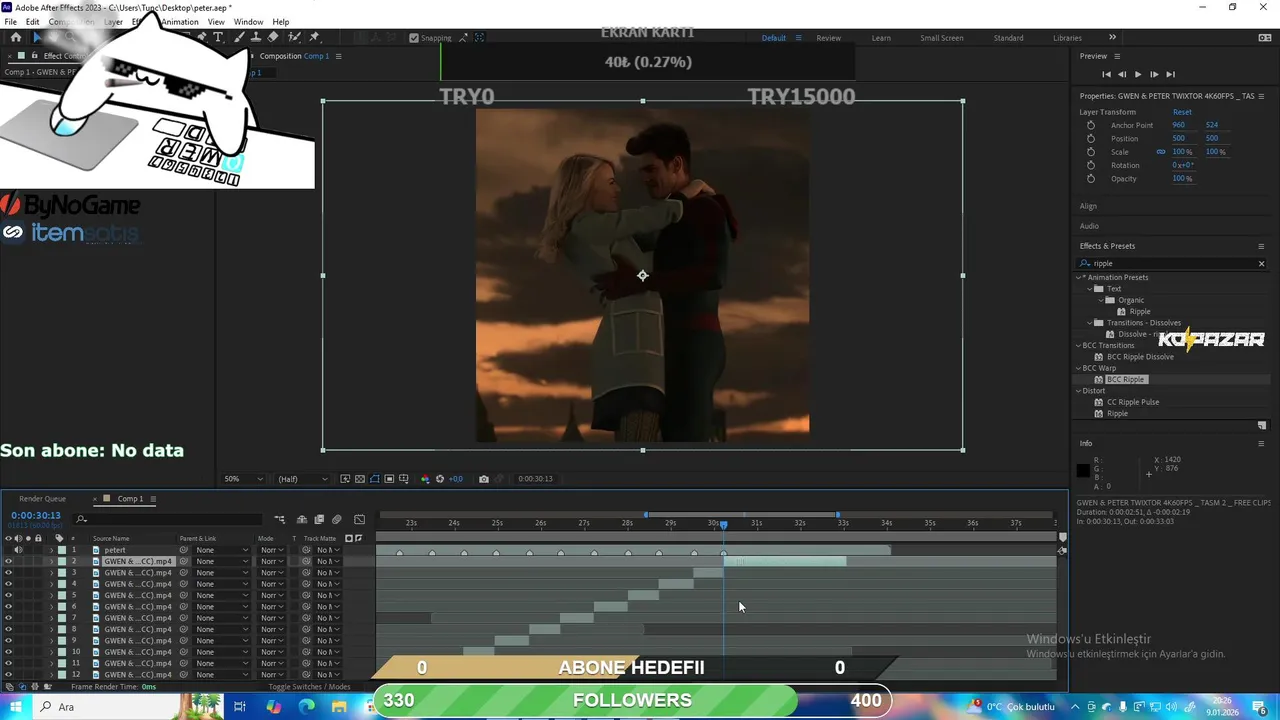Viewport: 1280px width, 720px height.
Task: Click the motion blur enable icon in timeline
Action: (337, 519)
